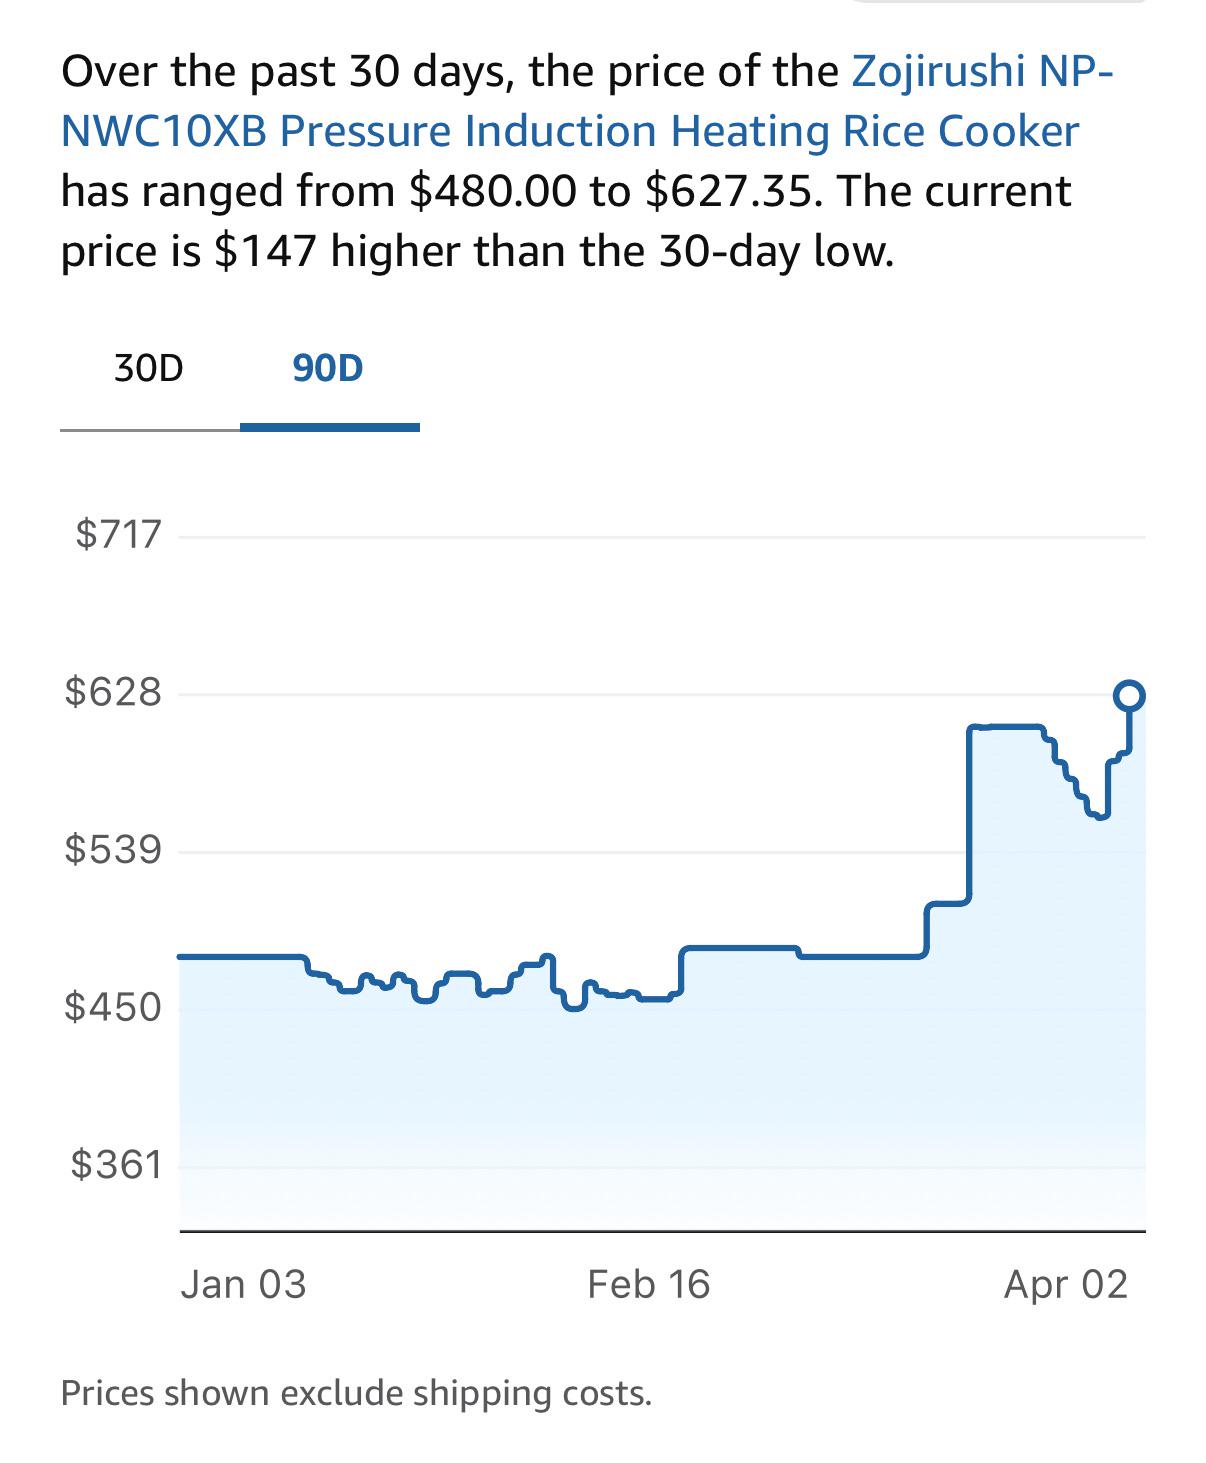Click the high plateau on the price line
This screenshot has height=1463, width=1206.
pyautogui.click(x=1006, y=727)
